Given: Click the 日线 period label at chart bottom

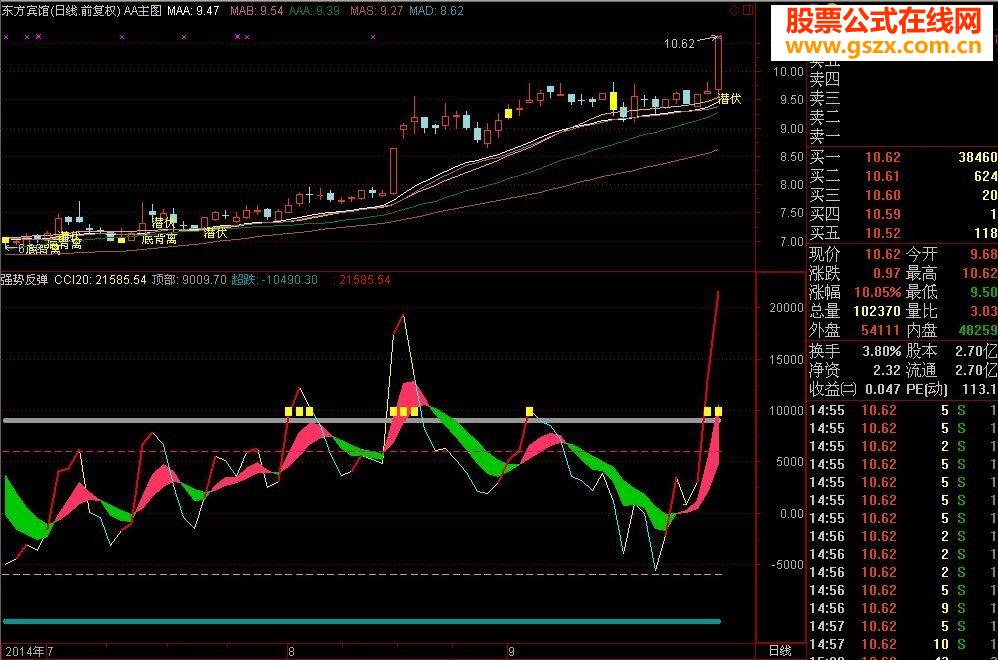Looking at the screenshot, I should tap(780, 650).
